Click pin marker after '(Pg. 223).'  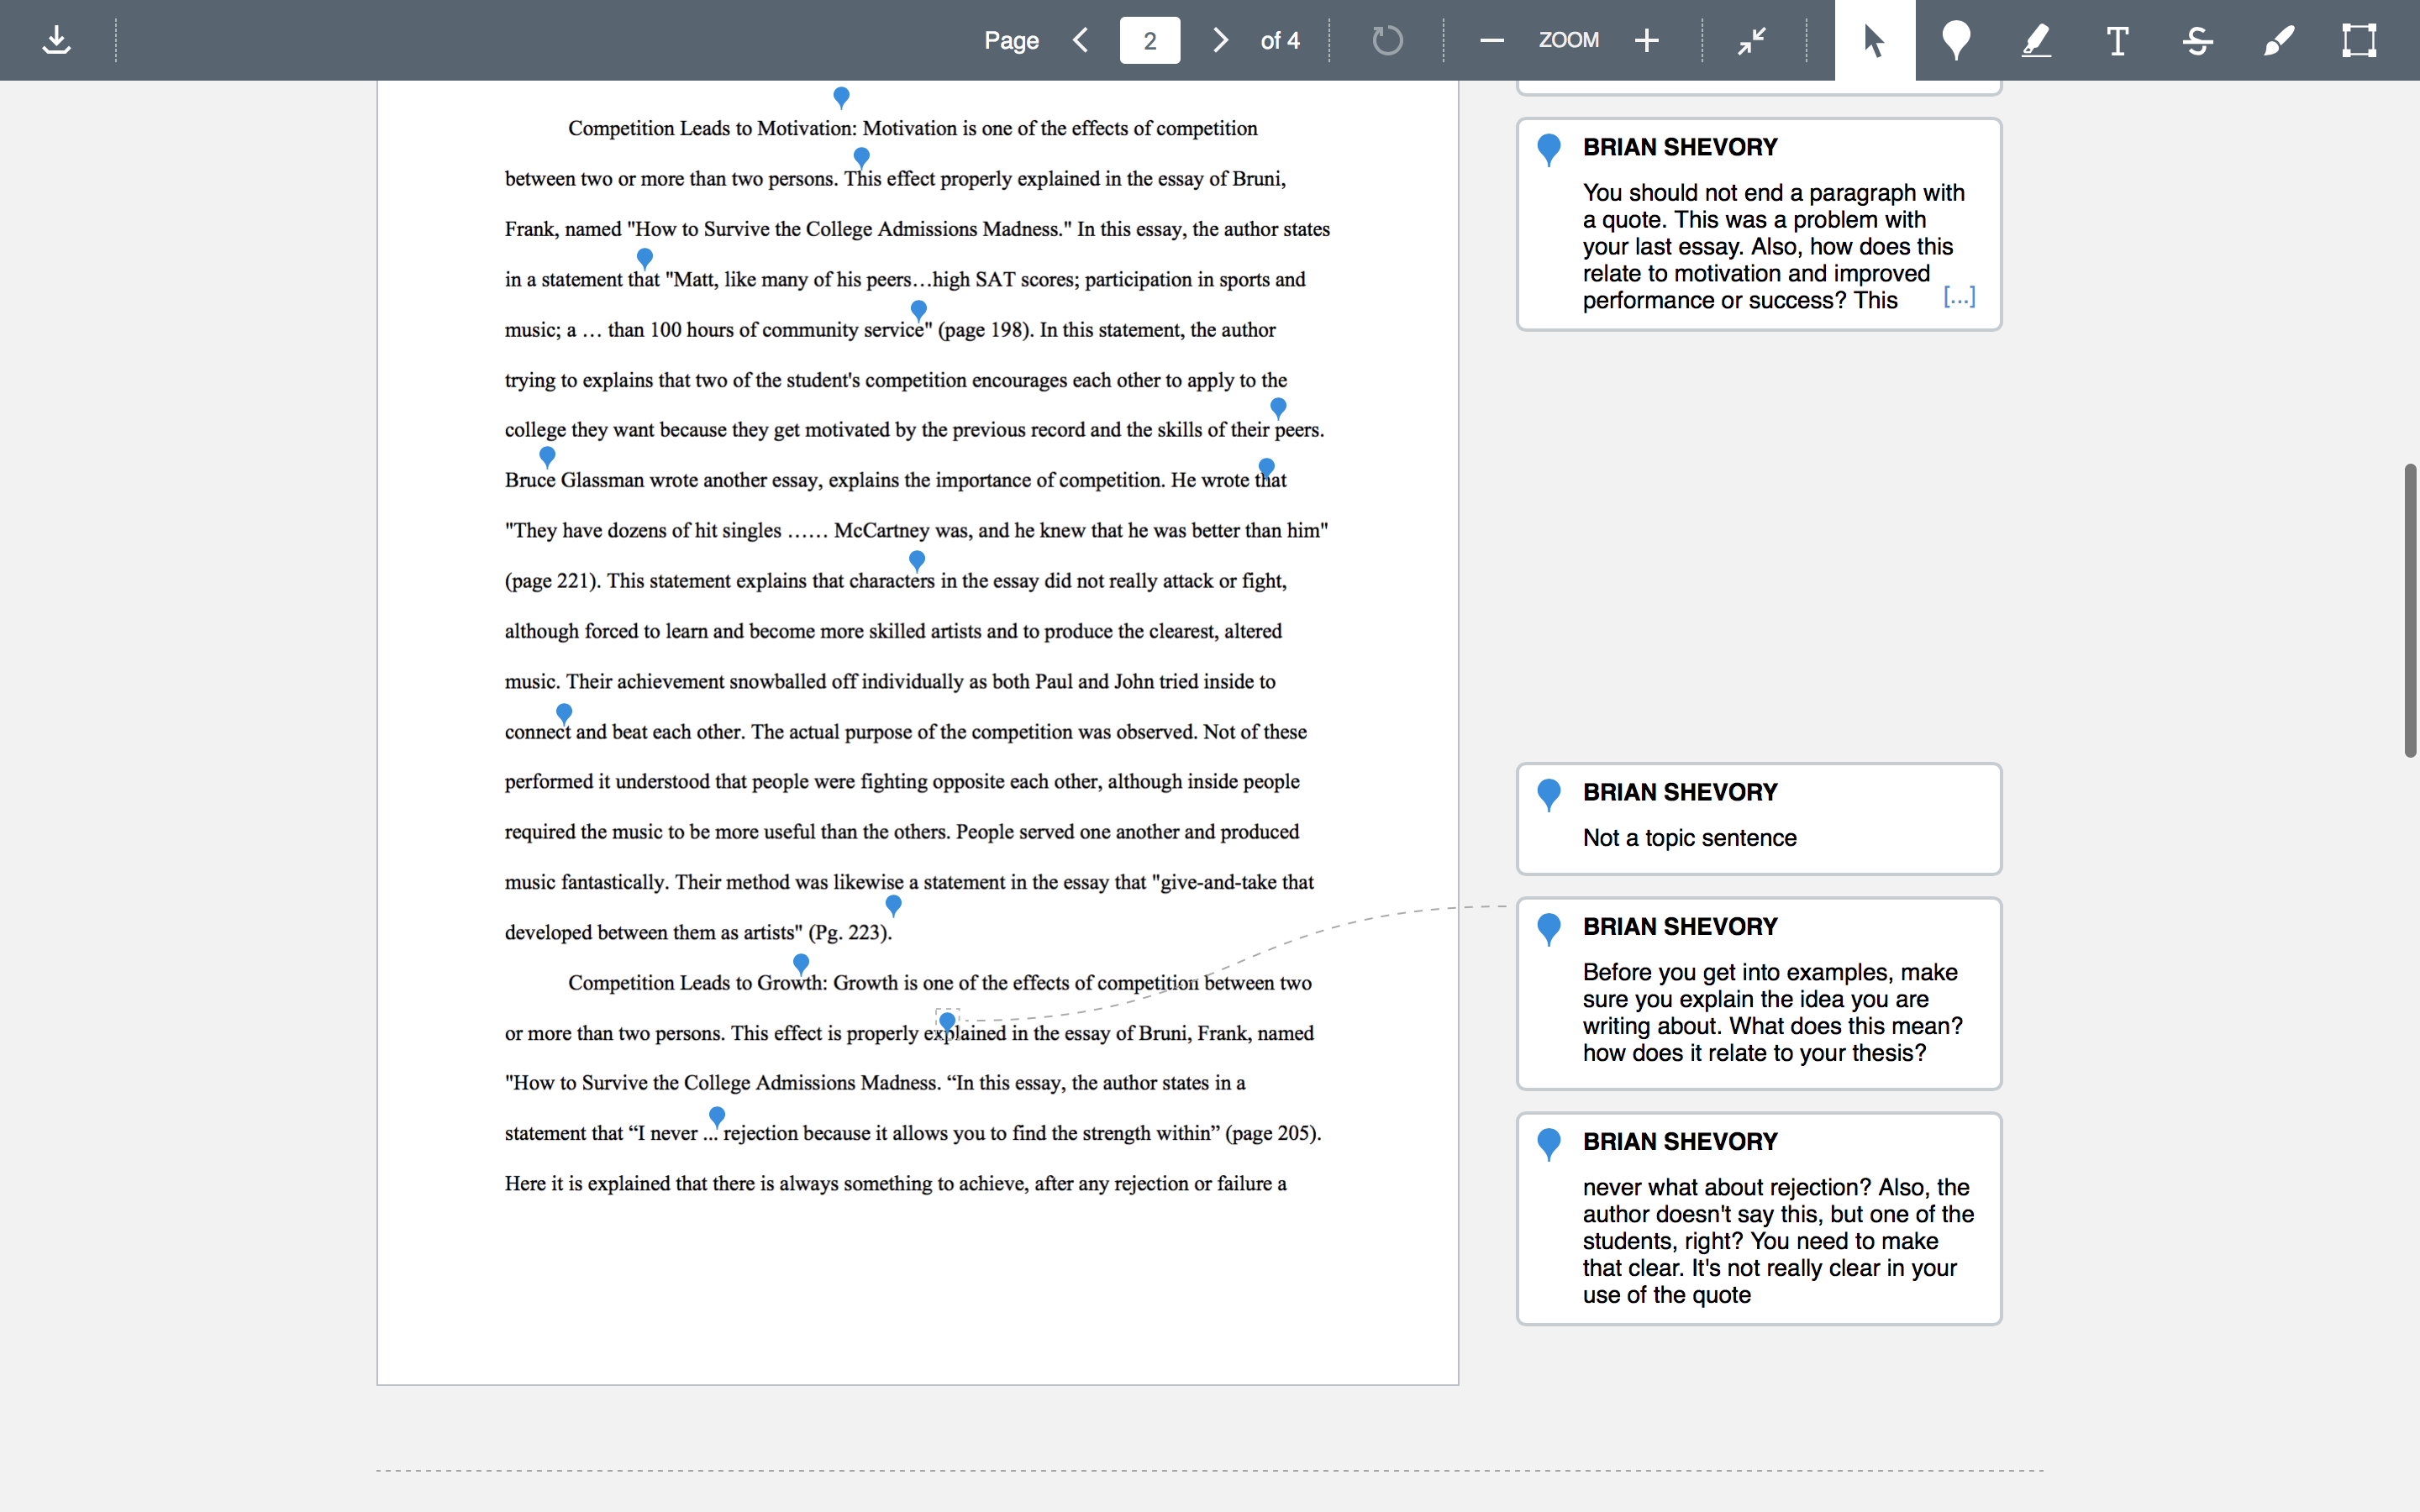point(894,905)
